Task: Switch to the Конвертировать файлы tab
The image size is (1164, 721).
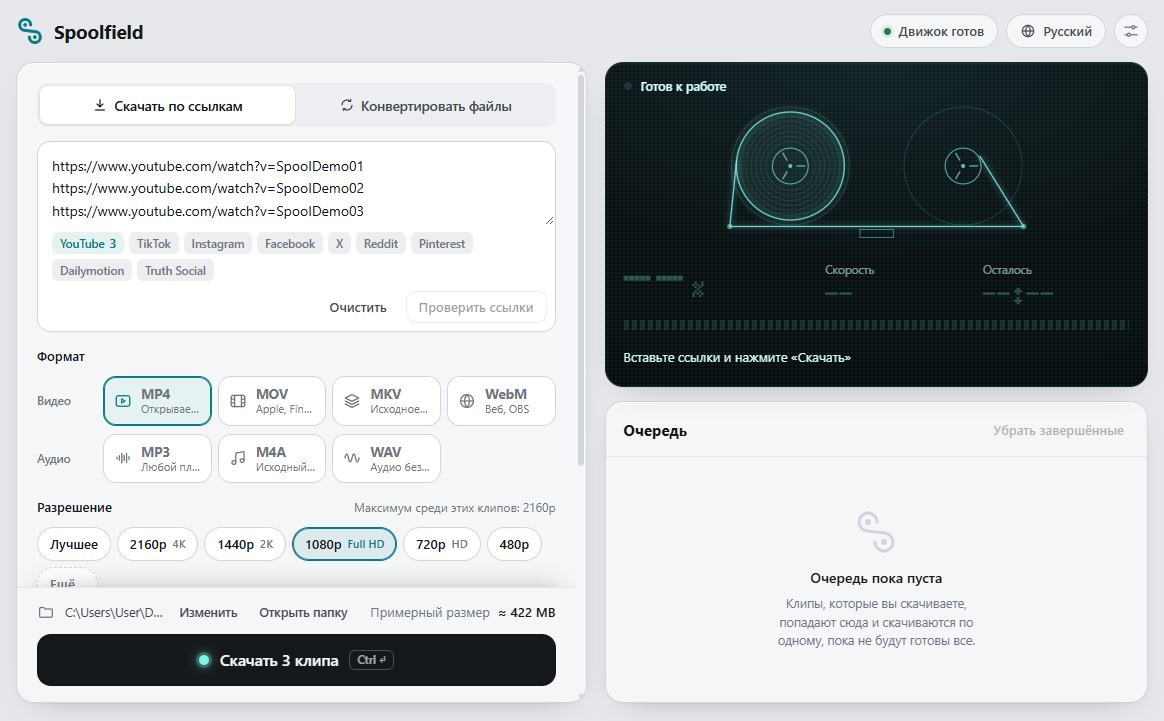Action: 426,105
